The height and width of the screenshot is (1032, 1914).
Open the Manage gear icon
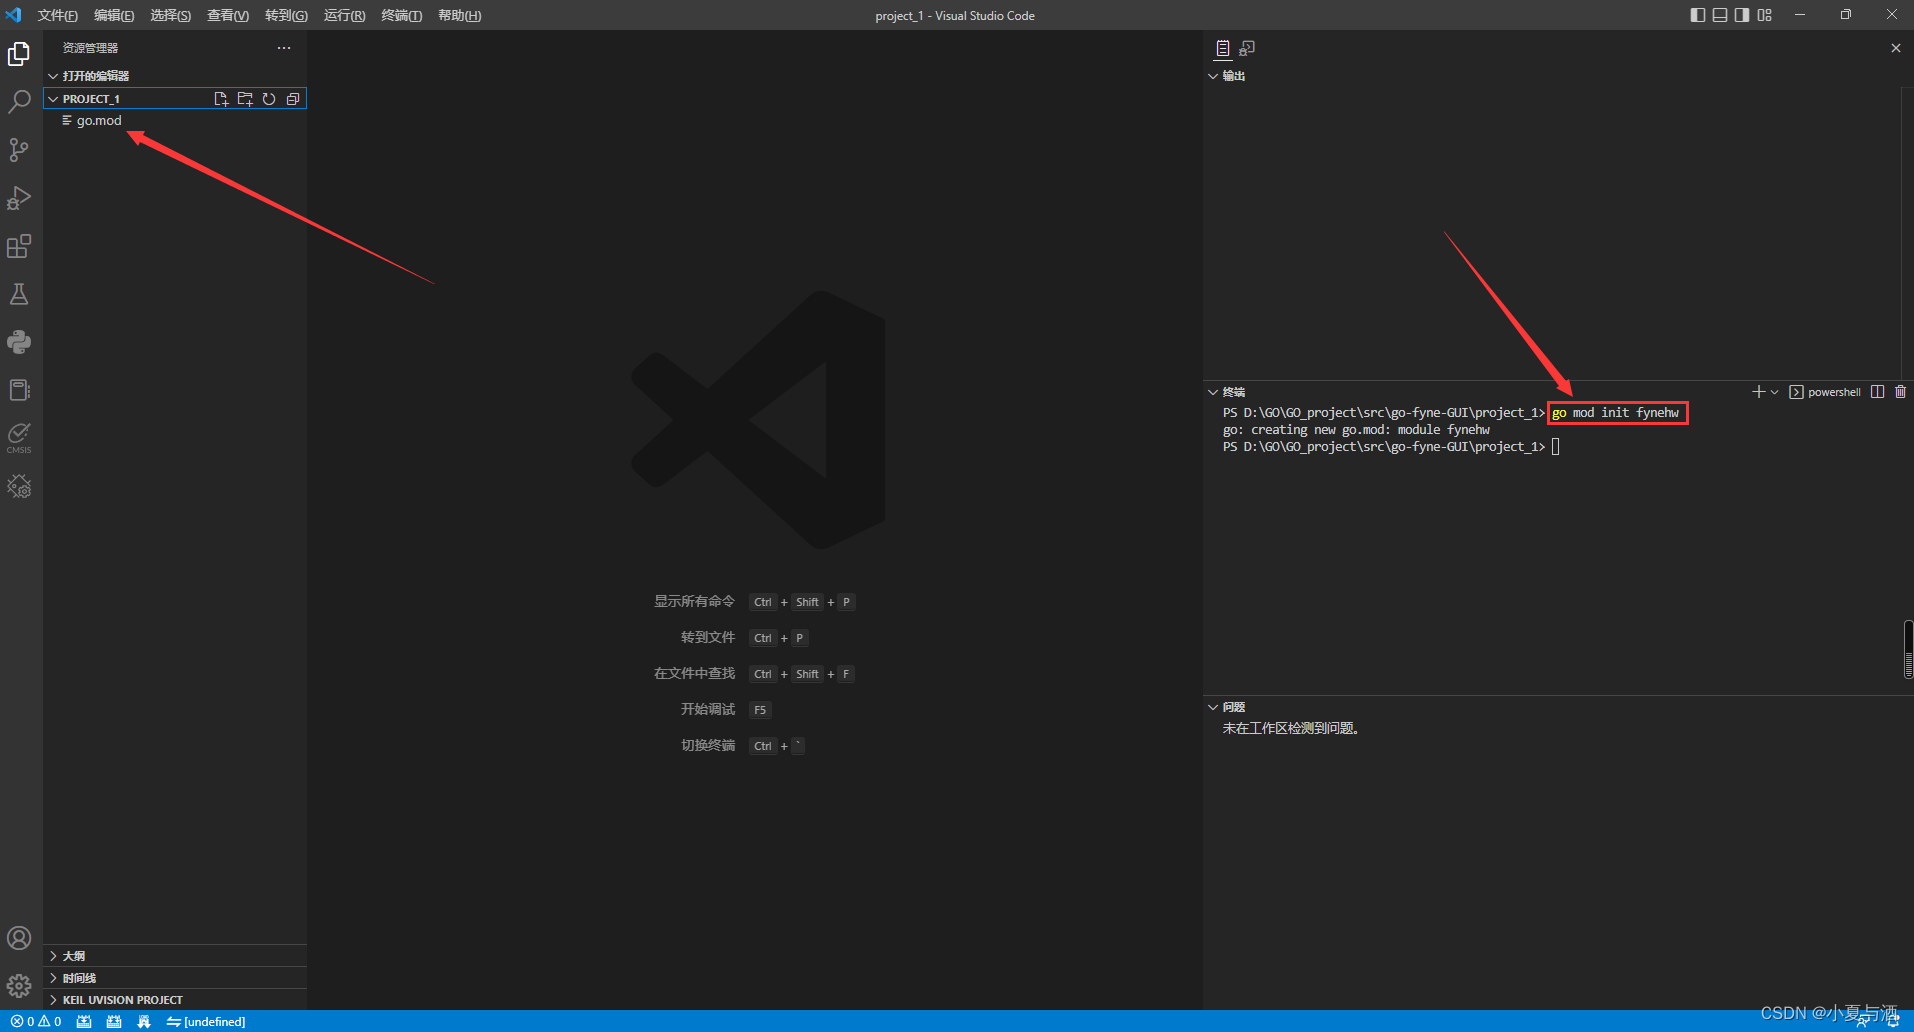19,986
